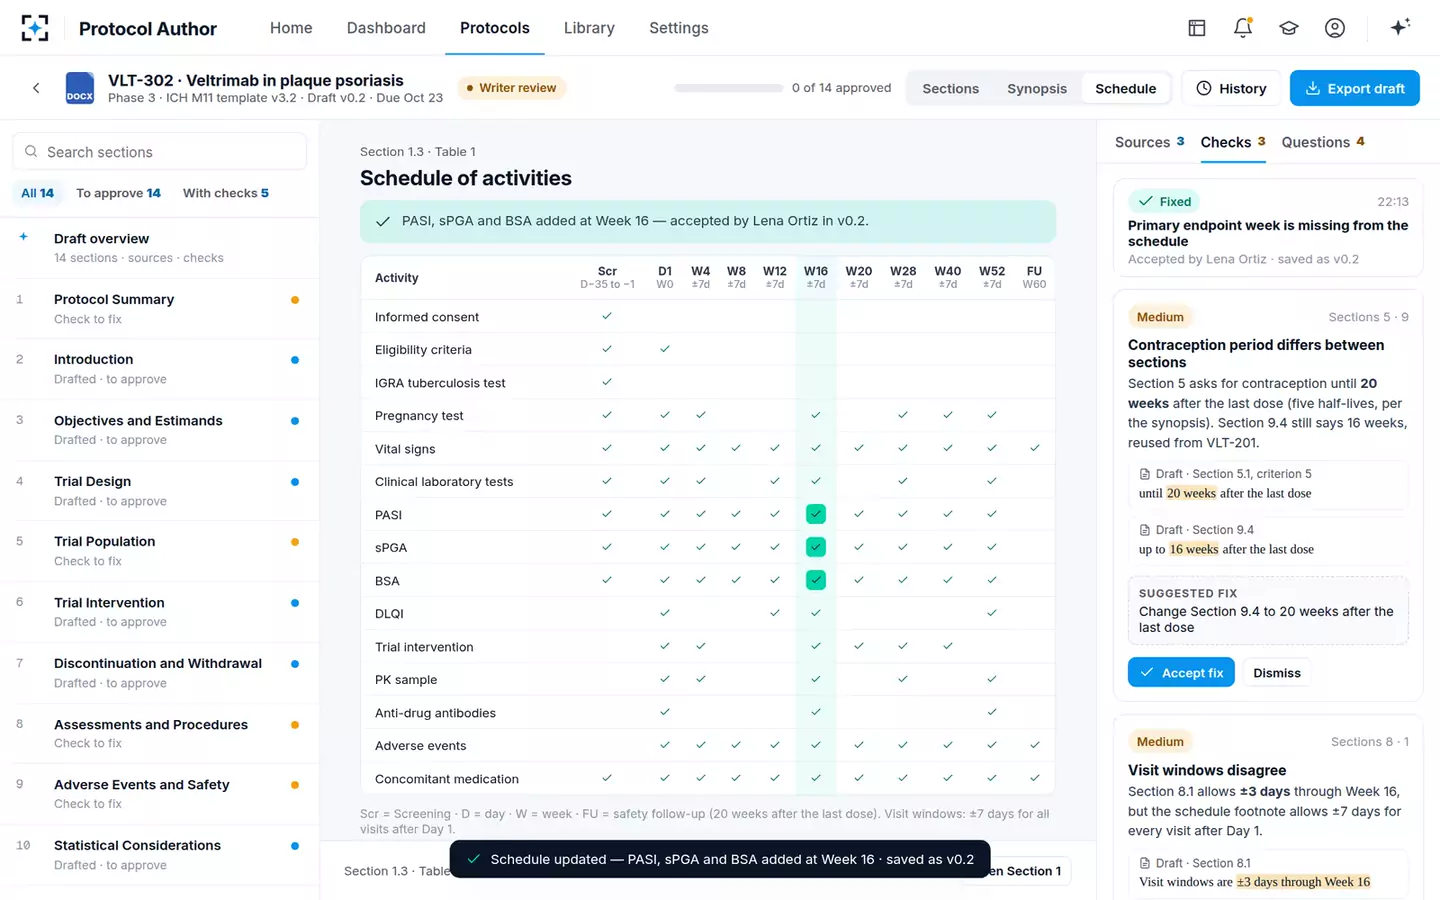Image resolution: width=1440 pixels, height=900 pixels.
Task: Click the DOCX file icon
Action: [80, 88]
